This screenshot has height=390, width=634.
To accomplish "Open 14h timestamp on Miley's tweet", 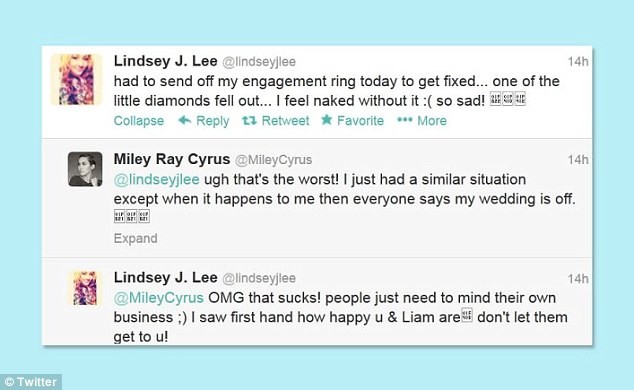I will pyautogui.click(x=578, y=160).
